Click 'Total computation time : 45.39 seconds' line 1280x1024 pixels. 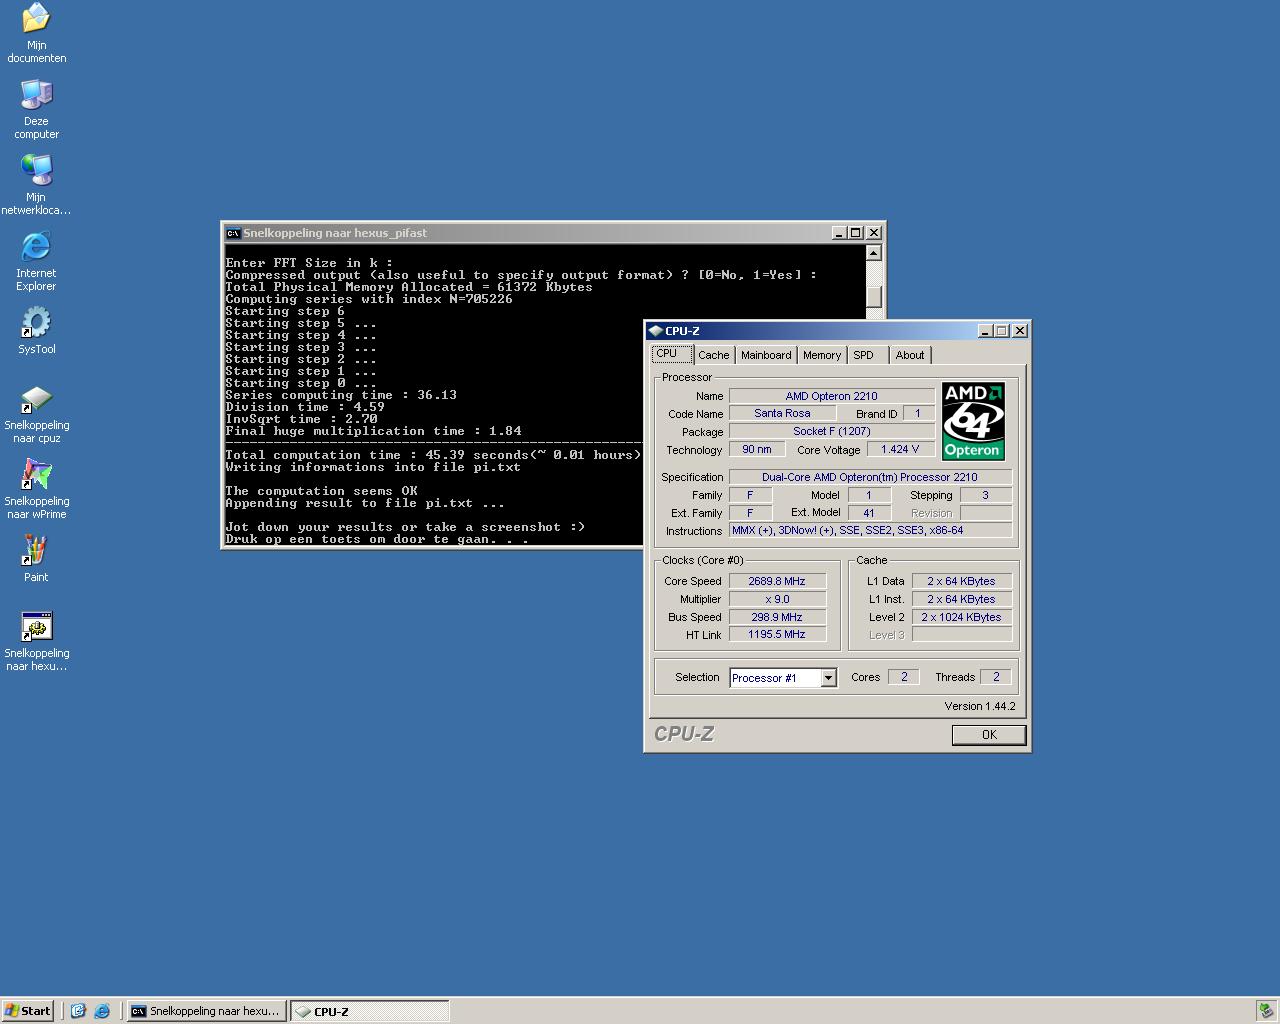[433, 455]
